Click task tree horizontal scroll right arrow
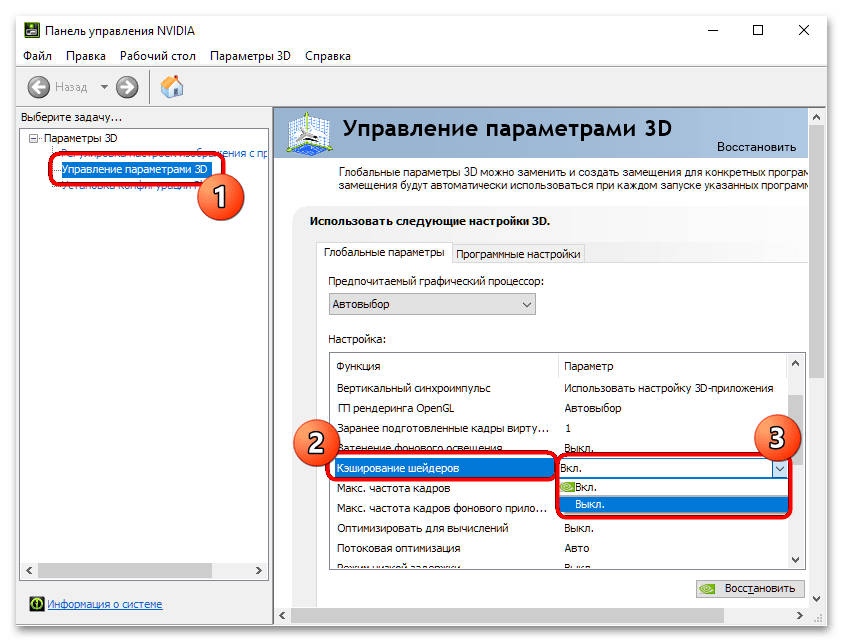Screen dimensions: 843x642 coord(259,570)
